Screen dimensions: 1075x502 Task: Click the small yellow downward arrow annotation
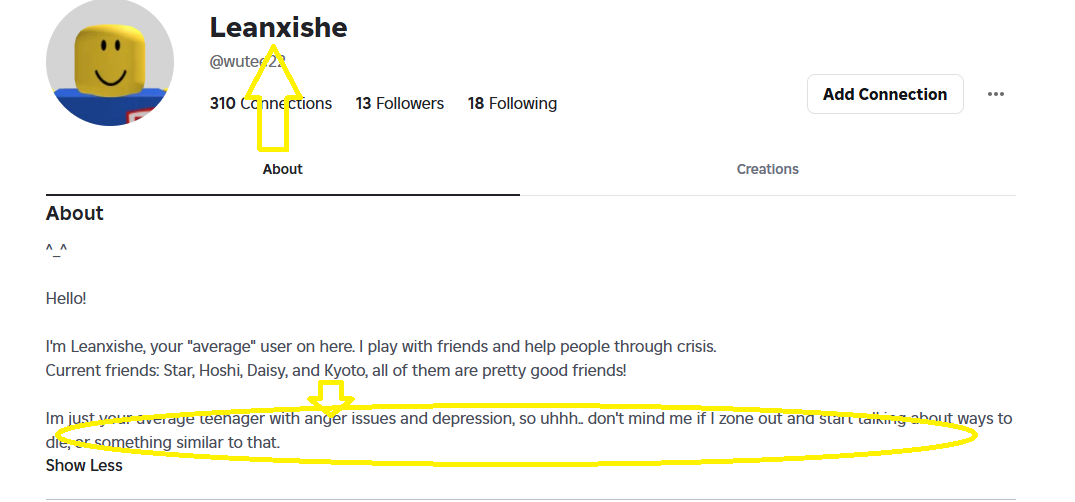pos(330,397)
